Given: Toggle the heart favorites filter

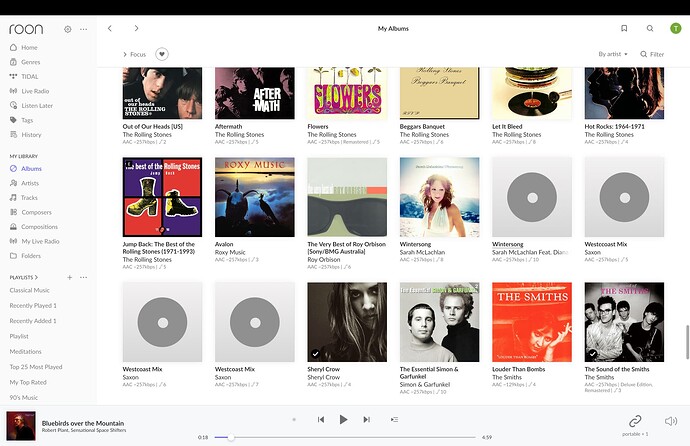Looking at the screenshot, I should (162, 54).
